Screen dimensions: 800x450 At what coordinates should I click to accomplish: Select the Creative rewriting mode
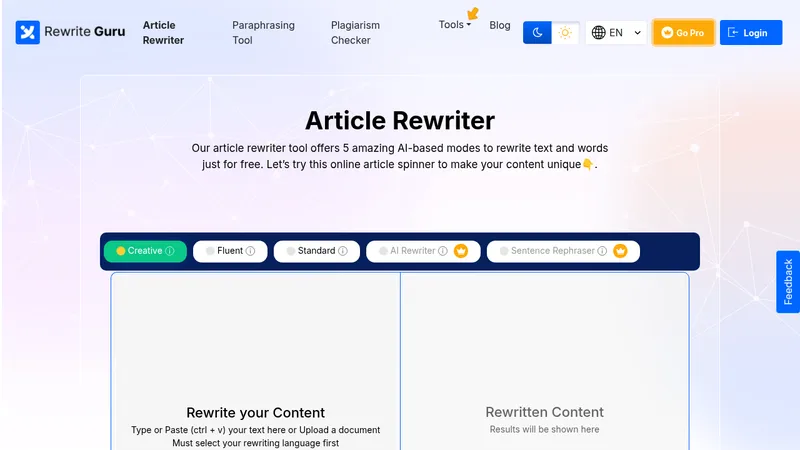(145, 251)
